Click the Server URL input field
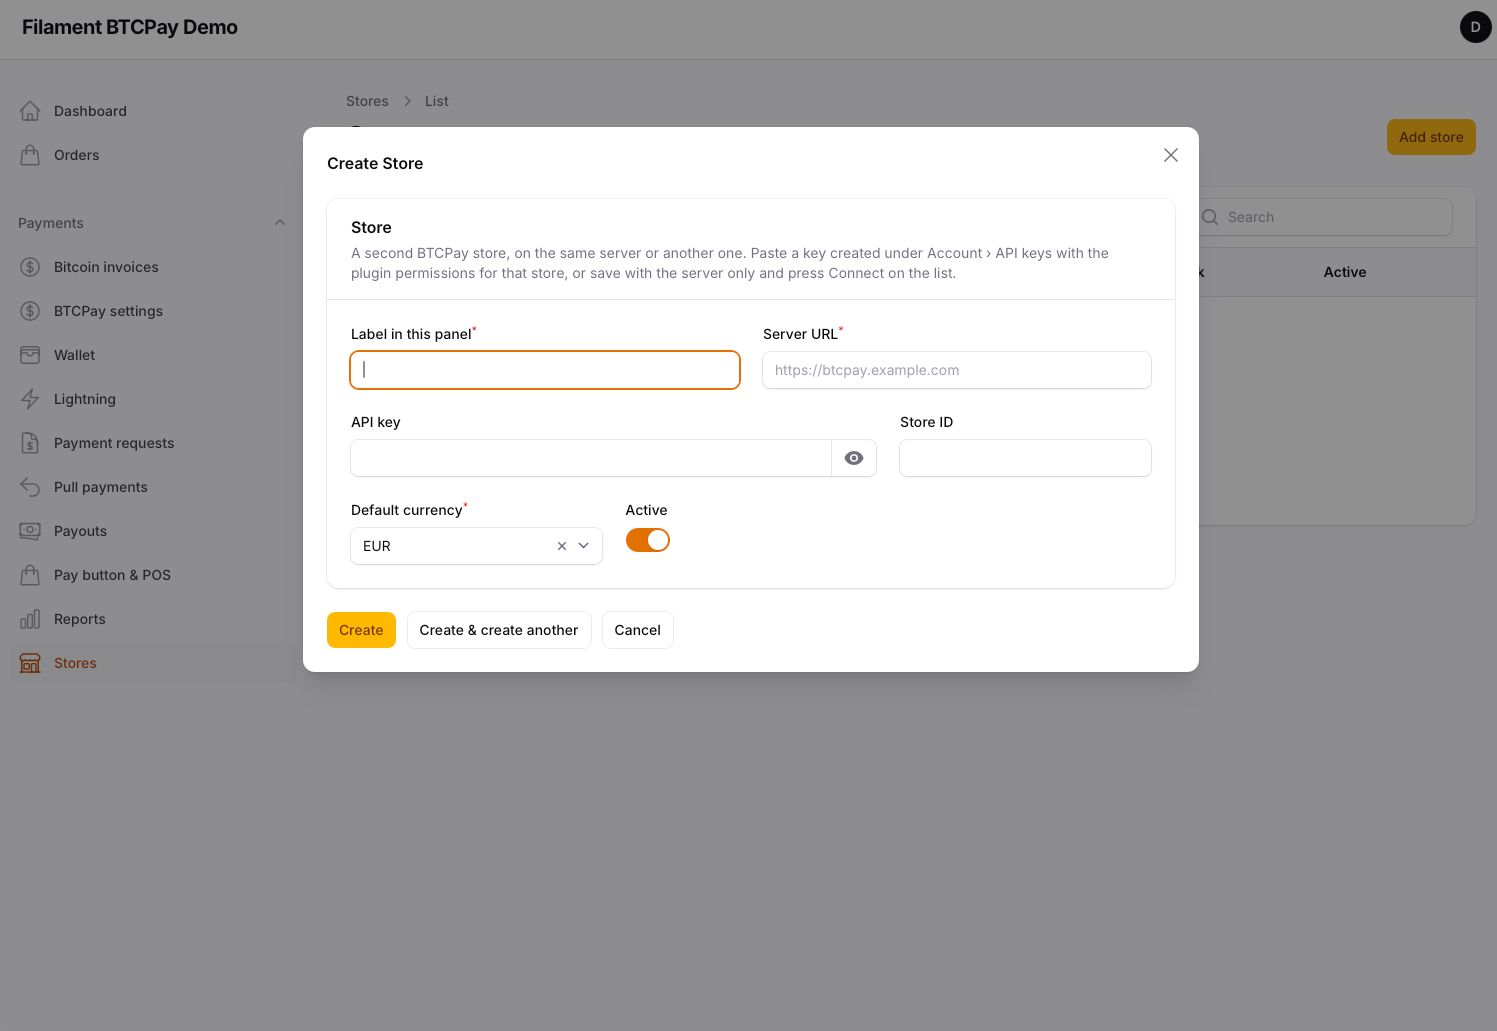1497x1031 pixels. coord(957,370)
